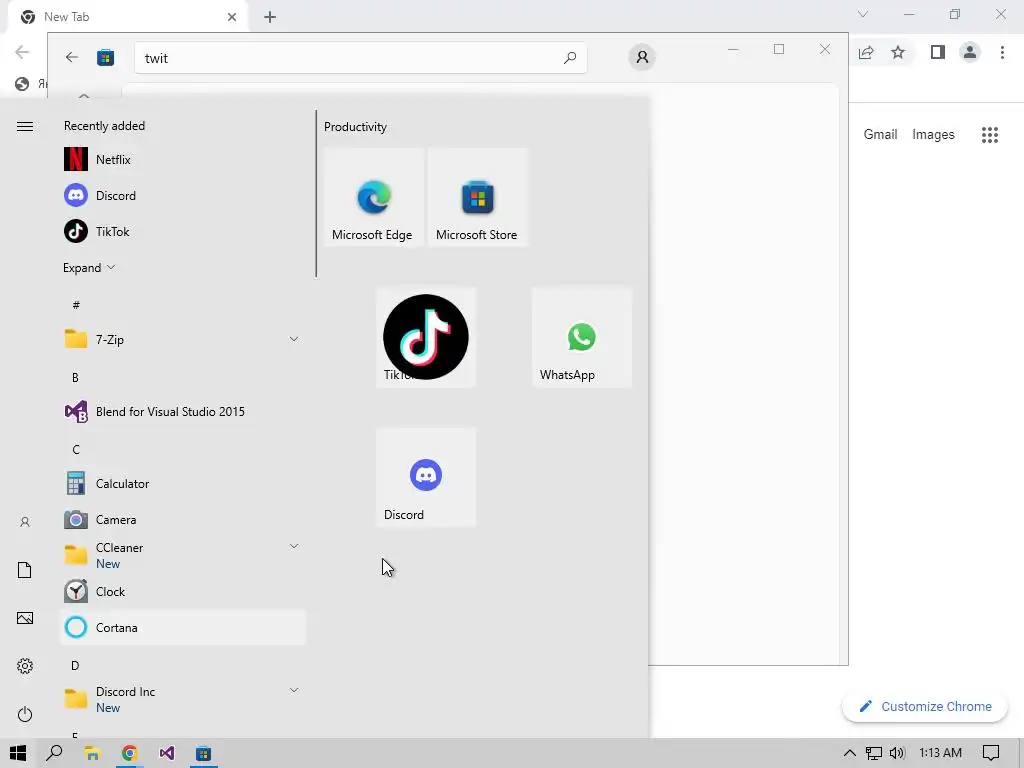The width and height of the screenshot is (1024, 768).
Task: Expand the Recently added list
Action: click(x=89, y=268)
